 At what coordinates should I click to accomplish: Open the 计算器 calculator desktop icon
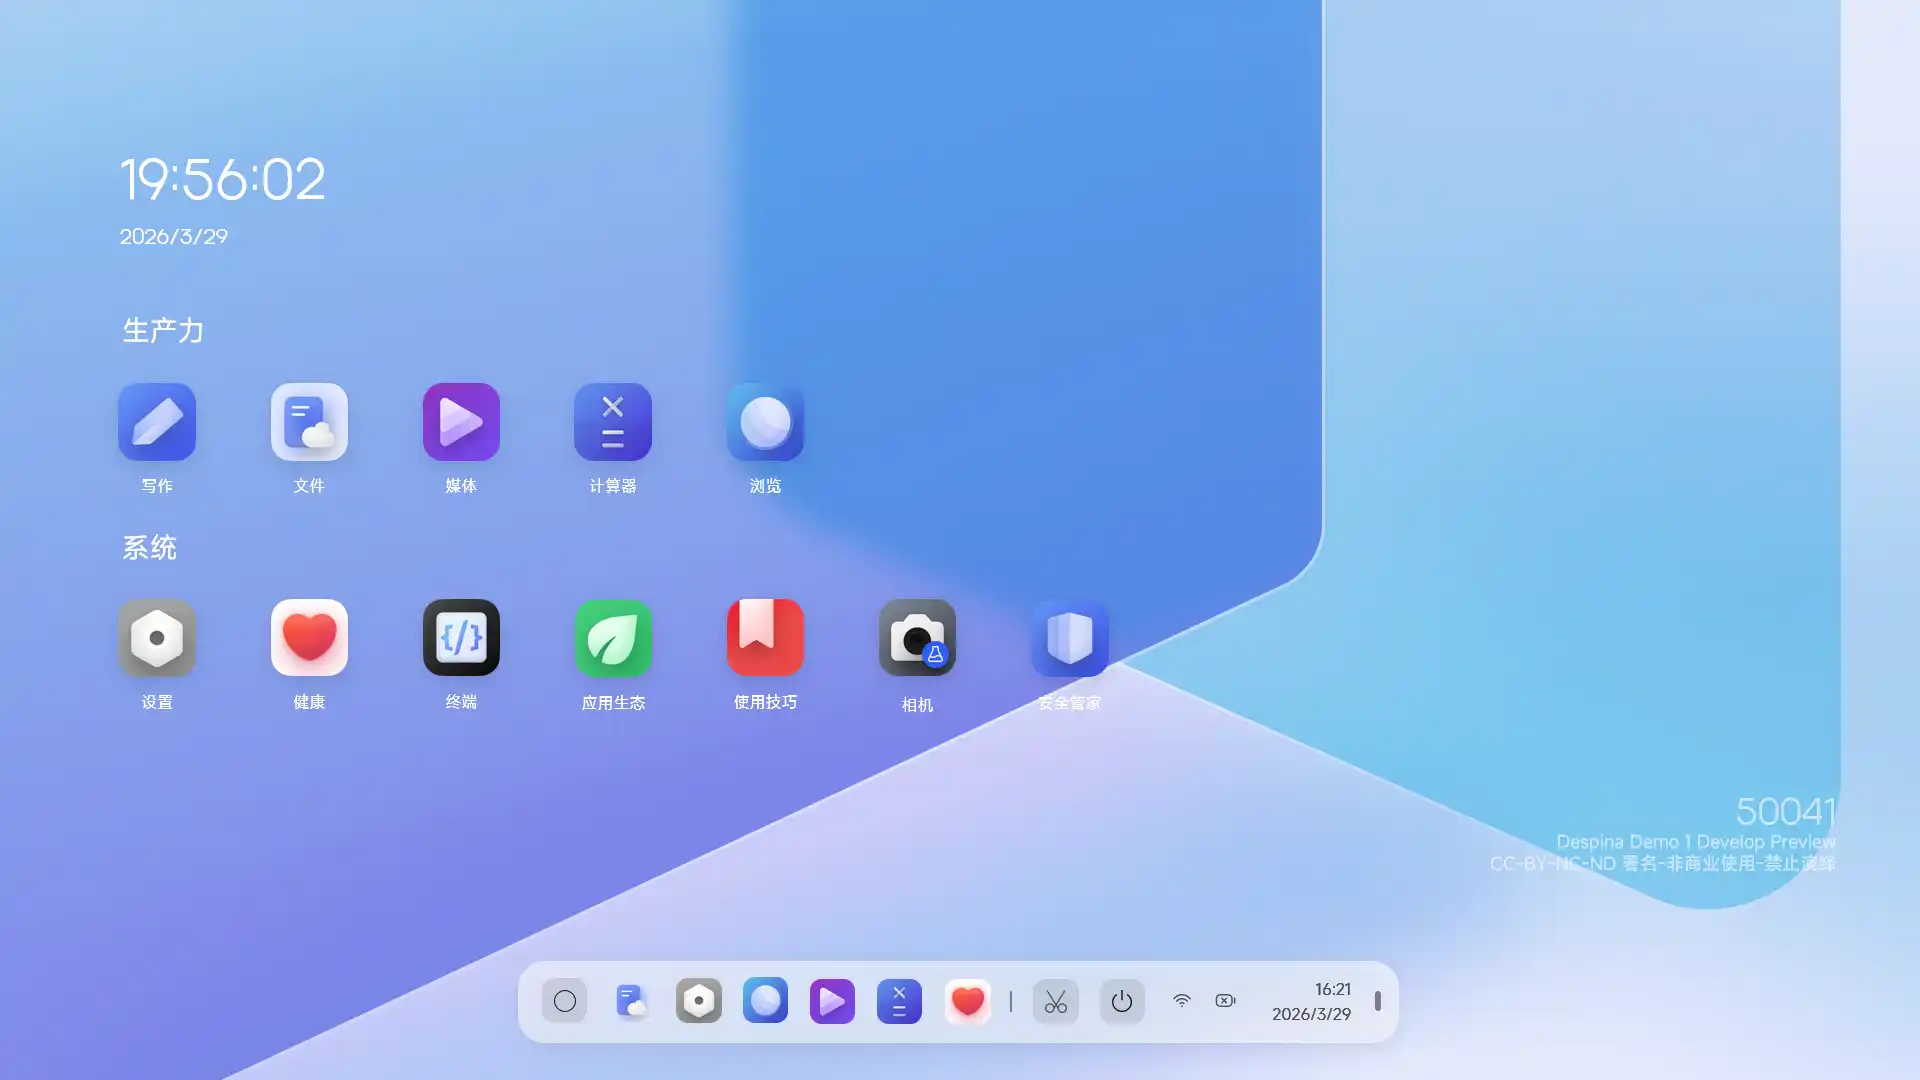tap(613, 422)
